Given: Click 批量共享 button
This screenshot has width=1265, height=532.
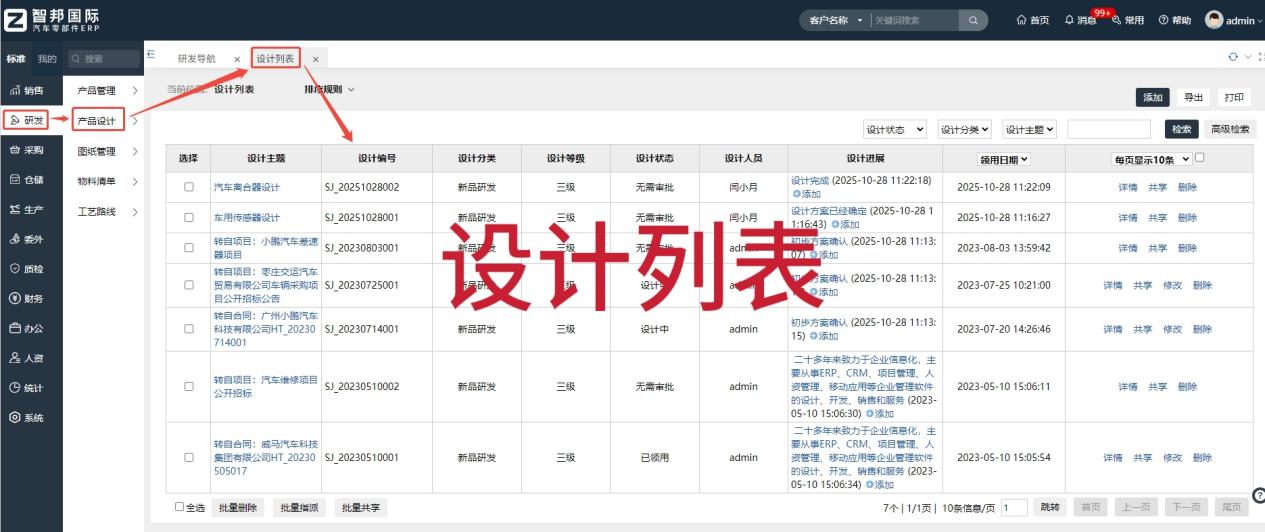Looking at the screenshot, I should pos(361,507).
